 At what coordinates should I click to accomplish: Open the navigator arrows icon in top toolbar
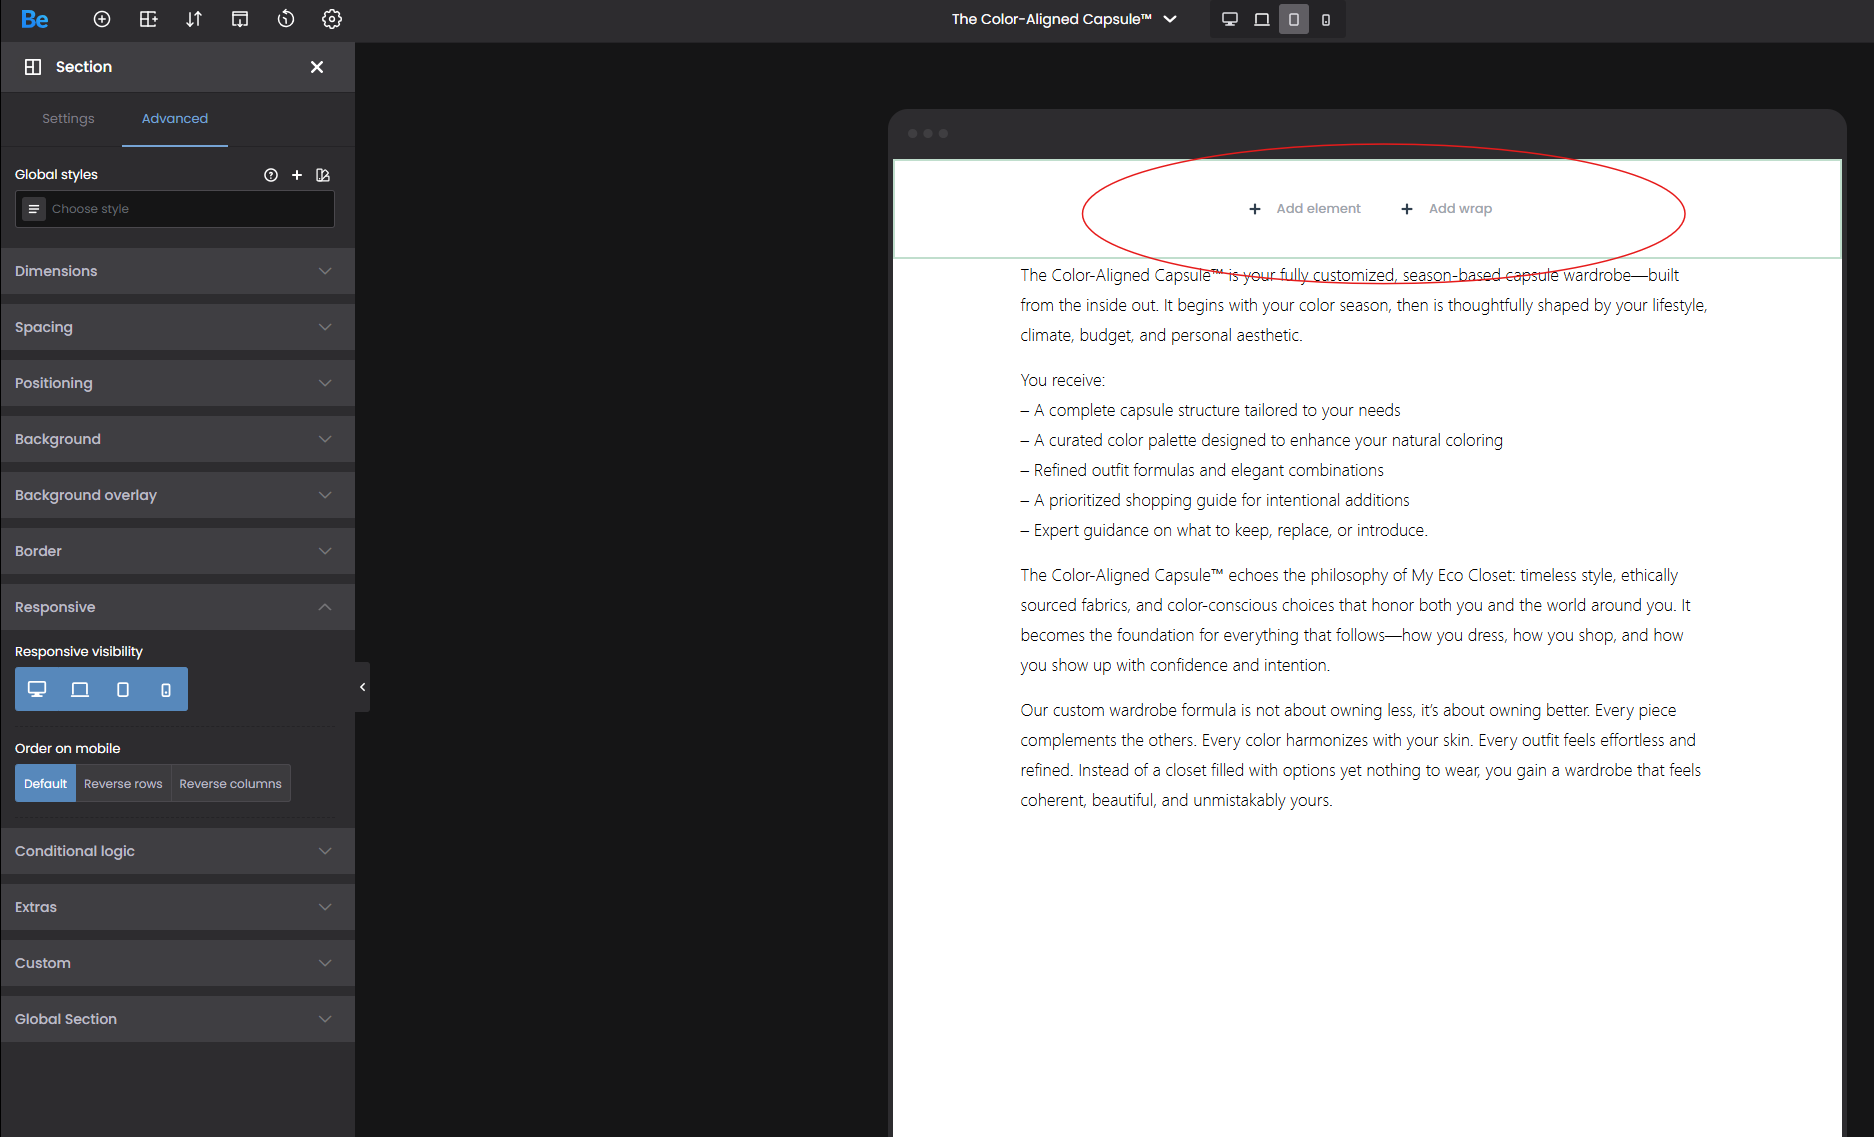(194, 19)
